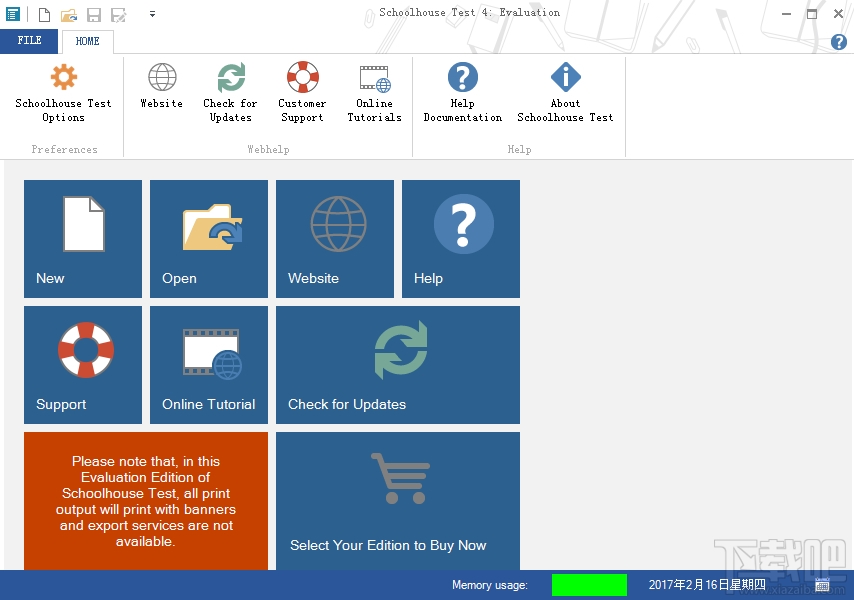Click the Open tile
Image resolution: width=854 pixels, height=600 pixels.
click(209, 239)
